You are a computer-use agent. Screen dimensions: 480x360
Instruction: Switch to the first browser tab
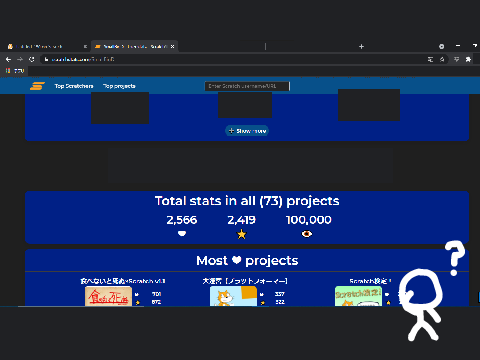coord(47,47)
